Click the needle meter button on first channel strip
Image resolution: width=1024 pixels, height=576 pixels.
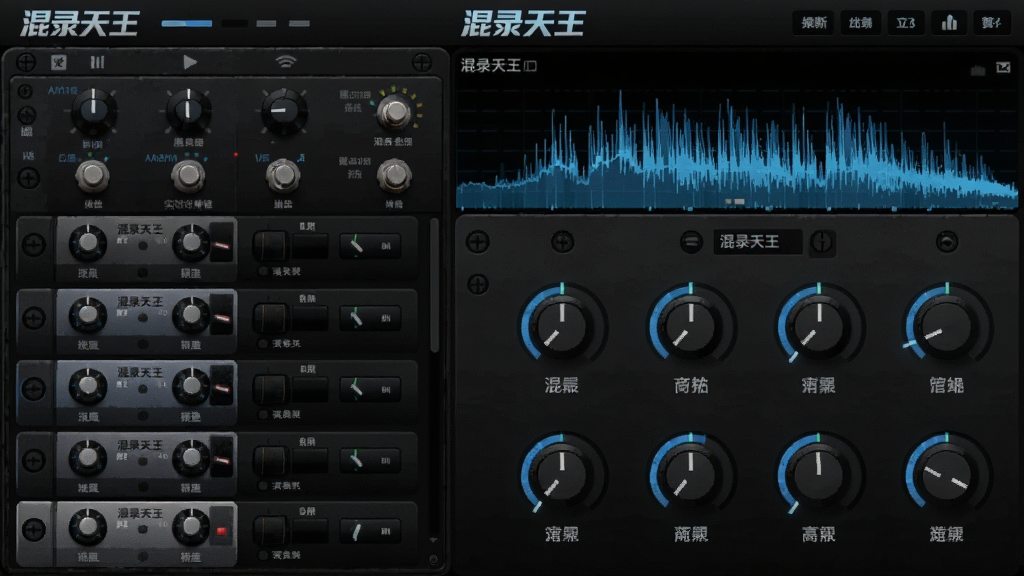coord(370,246)
